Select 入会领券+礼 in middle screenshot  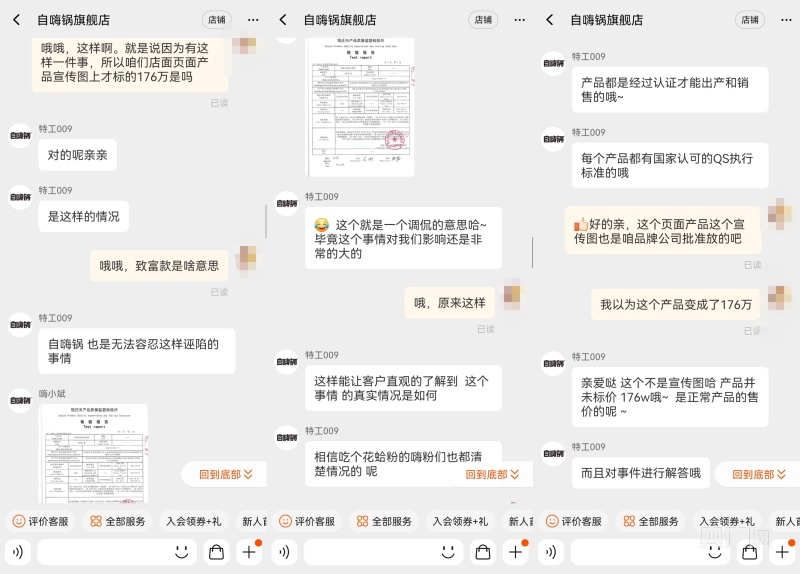coord(460,521)
